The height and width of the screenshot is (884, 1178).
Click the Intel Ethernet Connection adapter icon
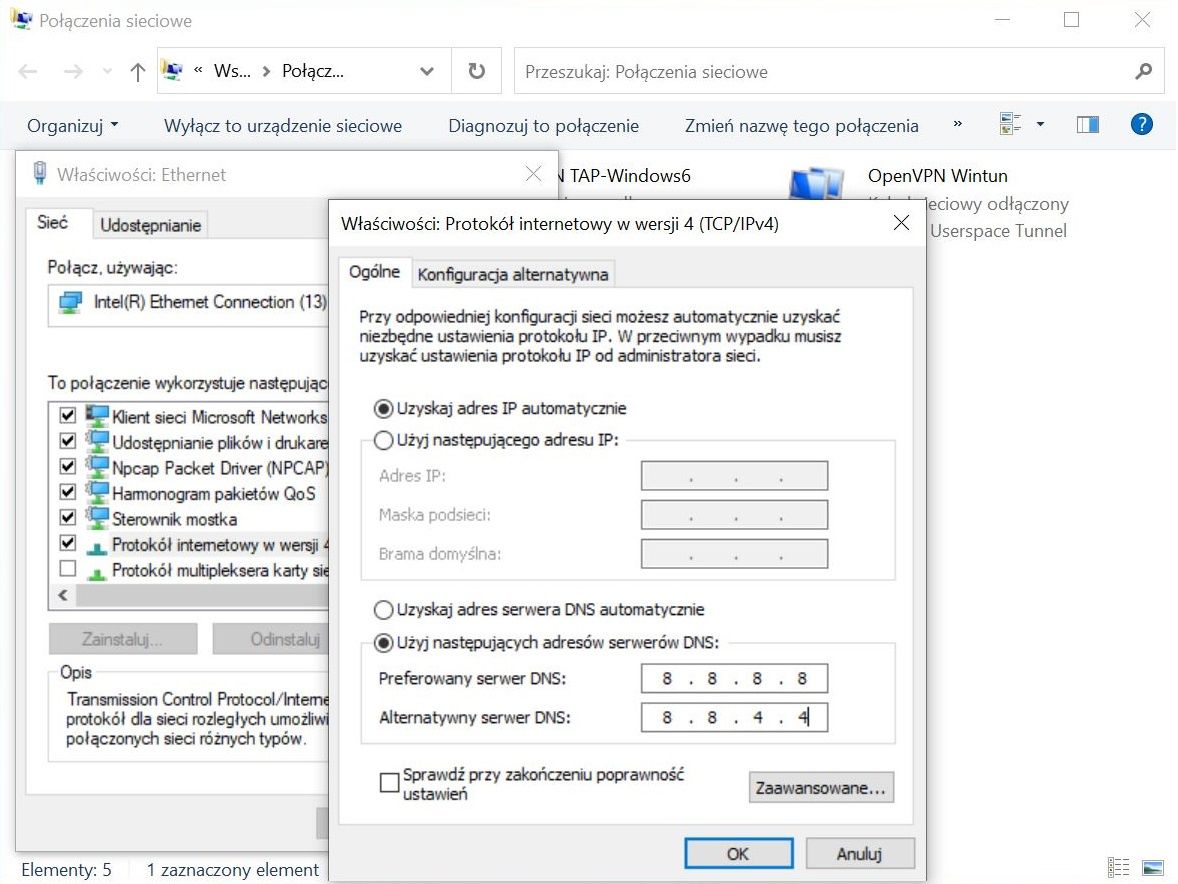(x=71, y=303)
